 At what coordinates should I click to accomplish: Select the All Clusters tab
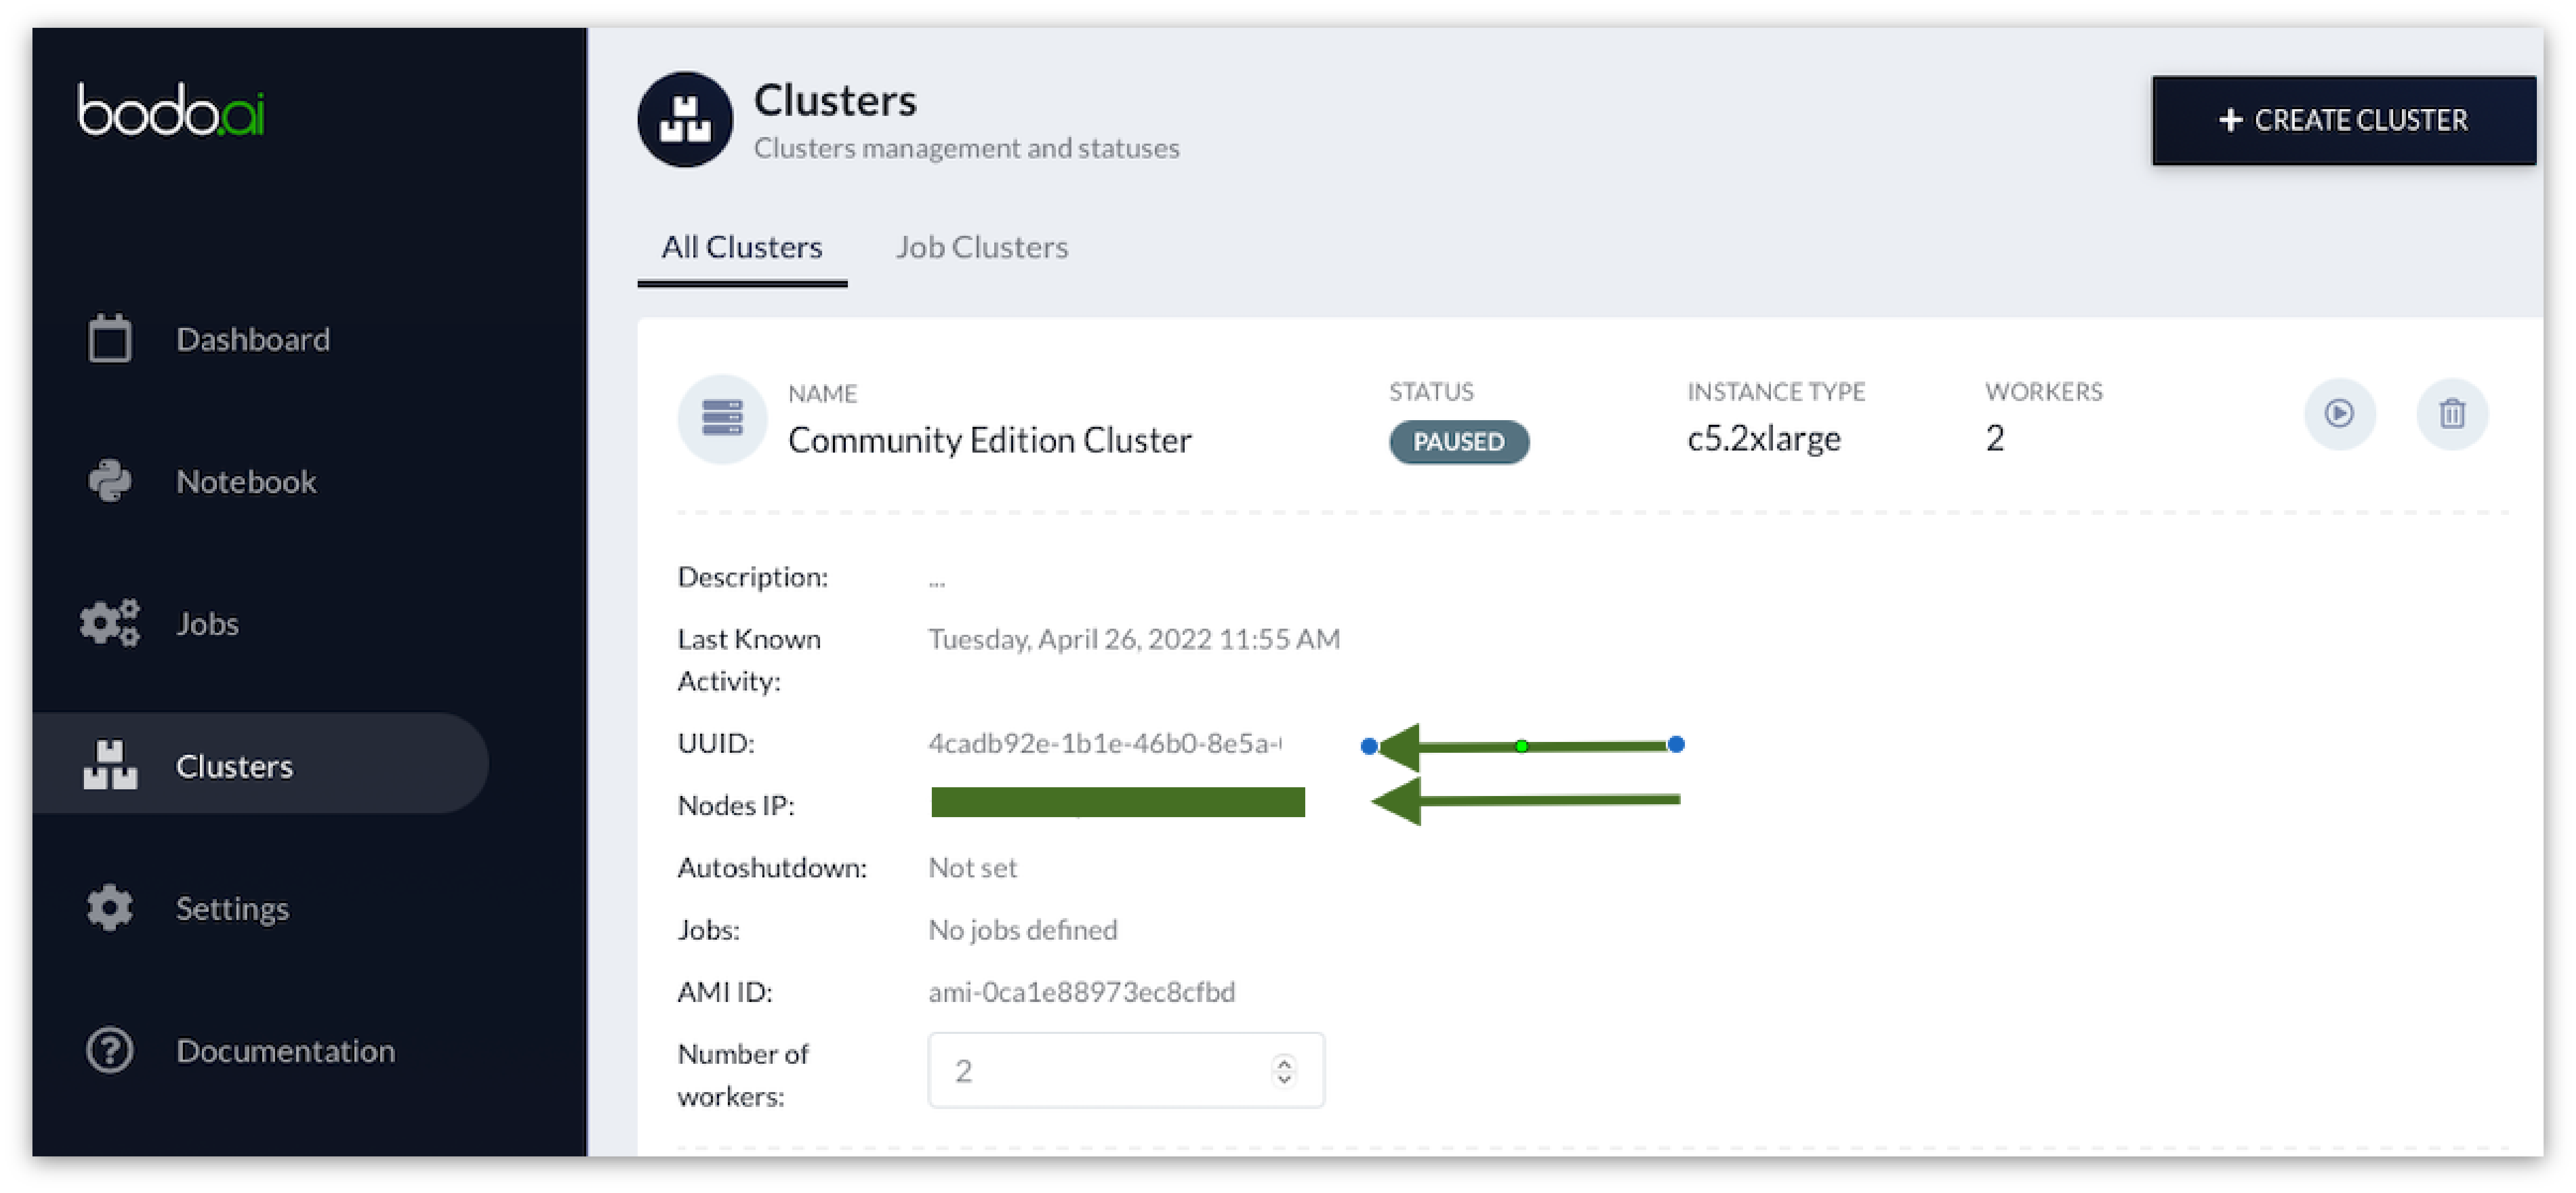point(741,247)
